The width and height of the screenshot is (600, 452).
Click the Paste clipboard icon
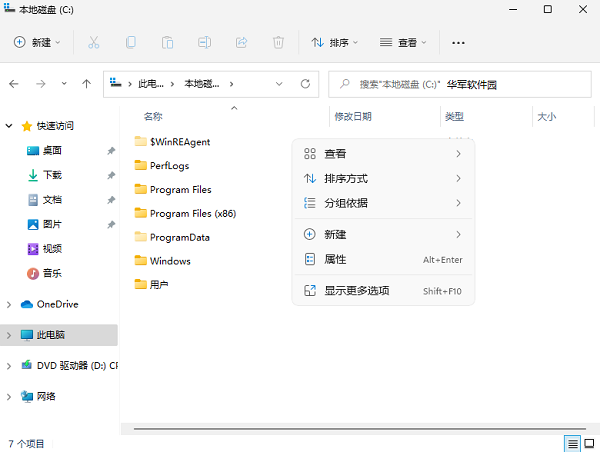coord(167,42)
